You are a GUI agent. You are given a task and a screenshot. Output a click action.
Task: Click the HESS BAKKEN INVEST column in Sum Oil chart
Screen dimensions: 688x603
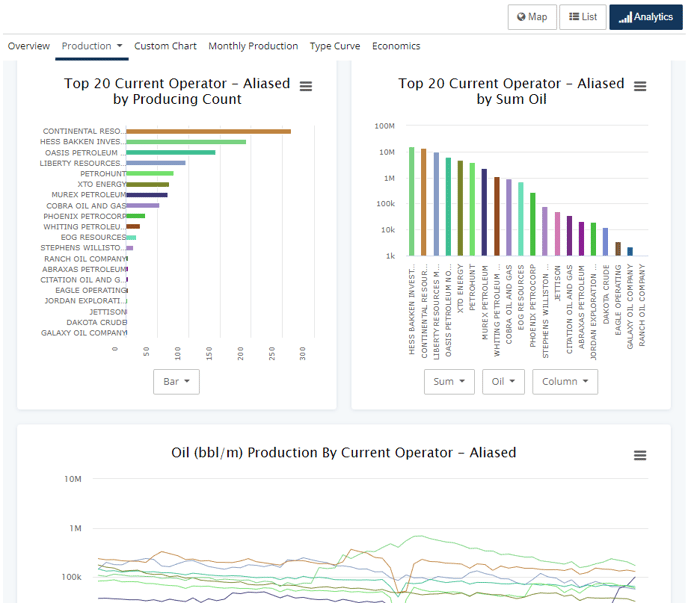(x=412, y=201)
